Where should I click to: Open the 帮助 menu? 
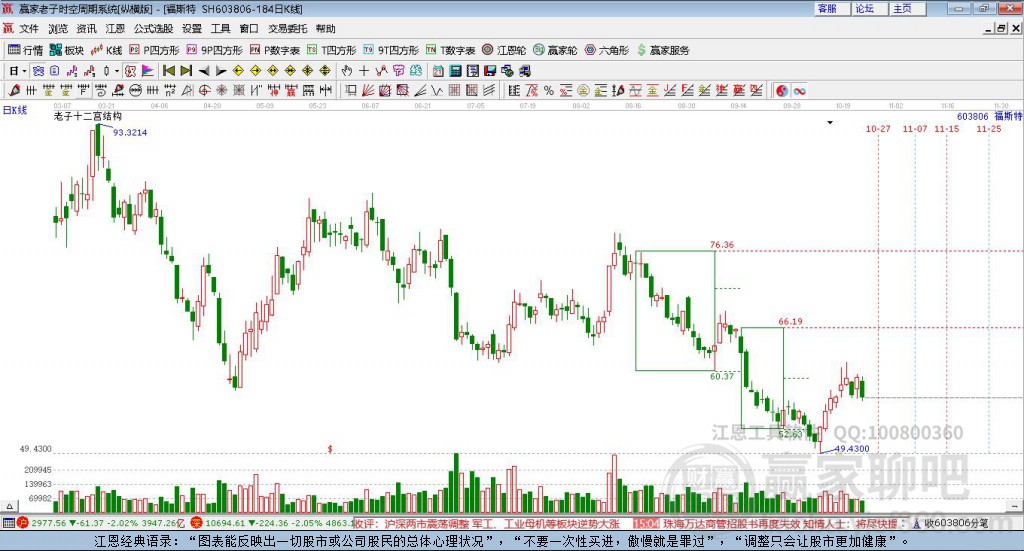tap(325, 29)
